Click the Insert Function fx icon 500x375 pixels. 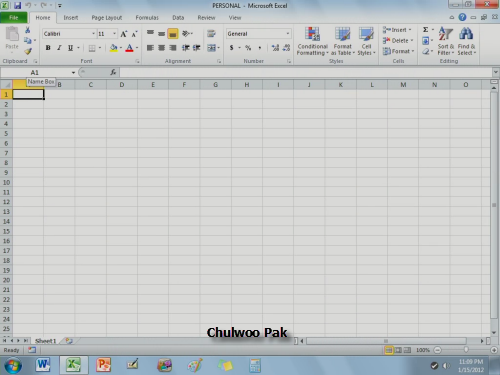click(113, 72)
